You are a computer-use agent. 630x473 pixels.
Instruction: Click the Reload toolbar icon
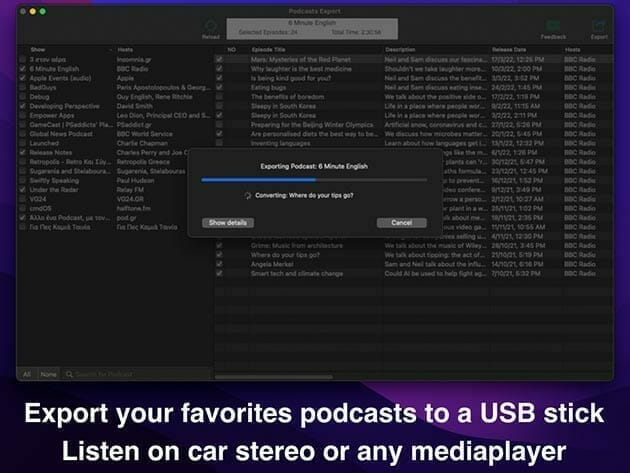click(210, 26)
